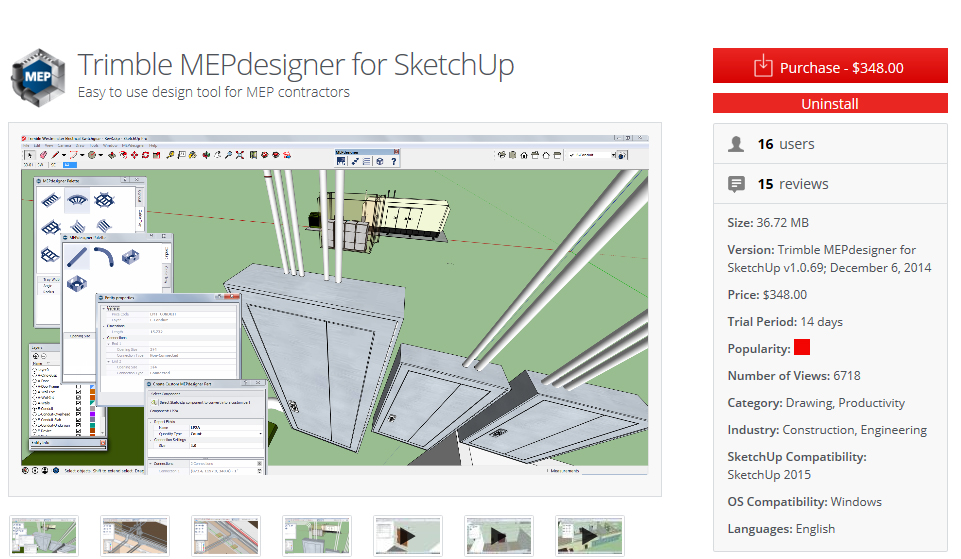Play the second video thumbnail
The width and height of the screenshot is (961, 559).
pyautogui.click(x=499, y=536)
